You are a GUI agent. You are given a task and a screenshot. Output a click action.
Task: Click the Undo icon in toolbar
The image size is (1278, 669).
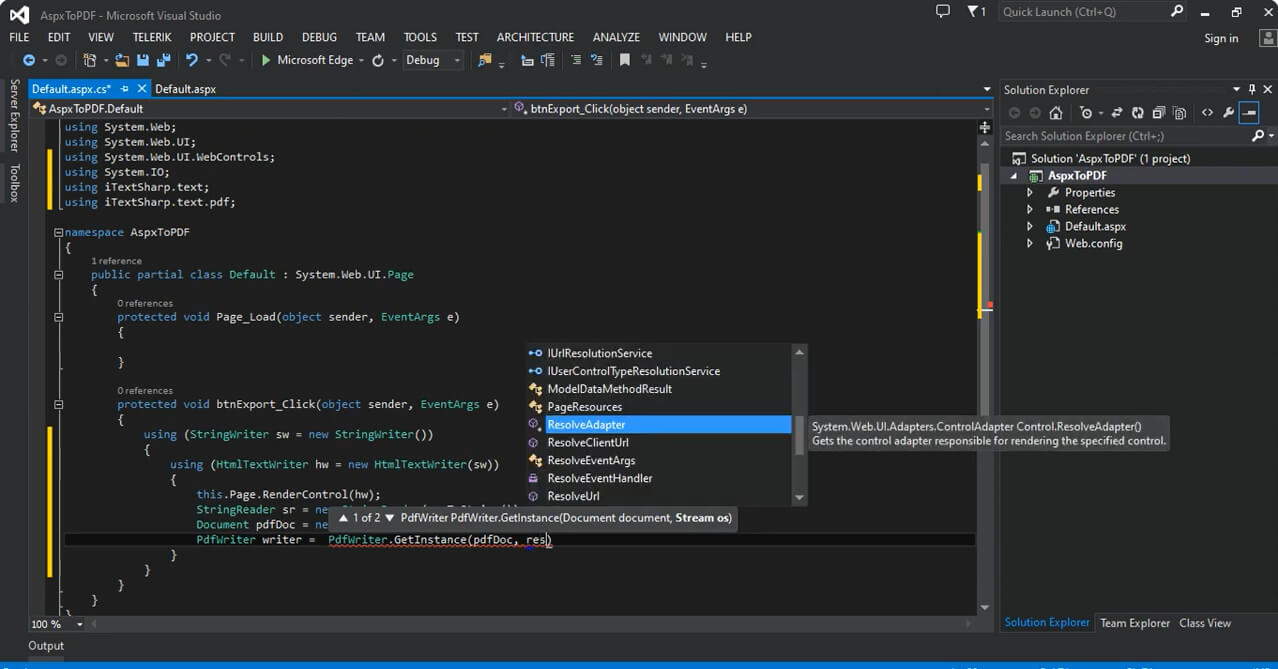192,60
